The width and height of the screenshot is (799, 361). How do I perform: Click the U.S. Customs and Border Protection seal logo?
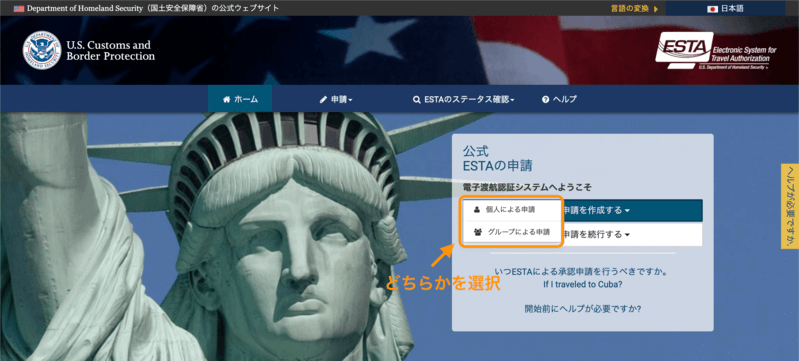pos(42,50)
